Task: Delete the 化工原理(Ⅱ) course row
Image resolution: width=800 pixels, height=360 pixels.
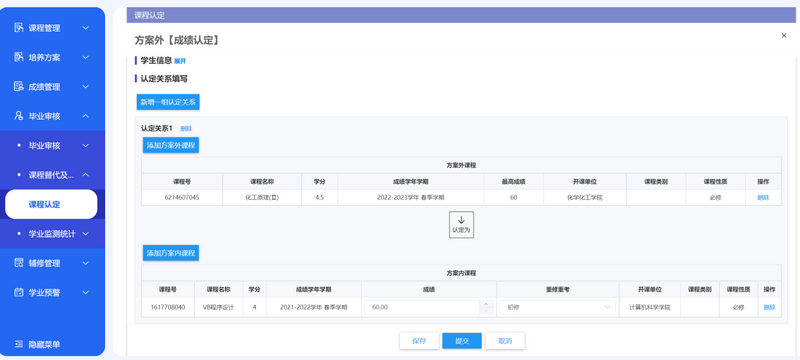Action: pyautogui.click(x=763, y=197)
